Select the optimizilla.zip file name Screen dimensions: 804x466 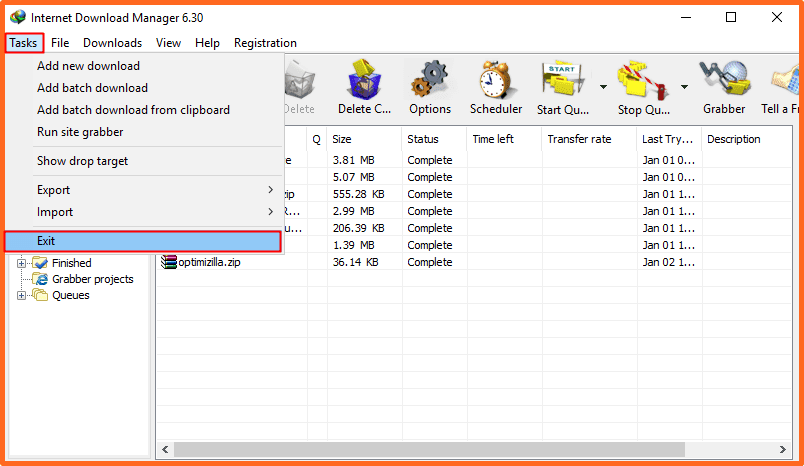209,262
